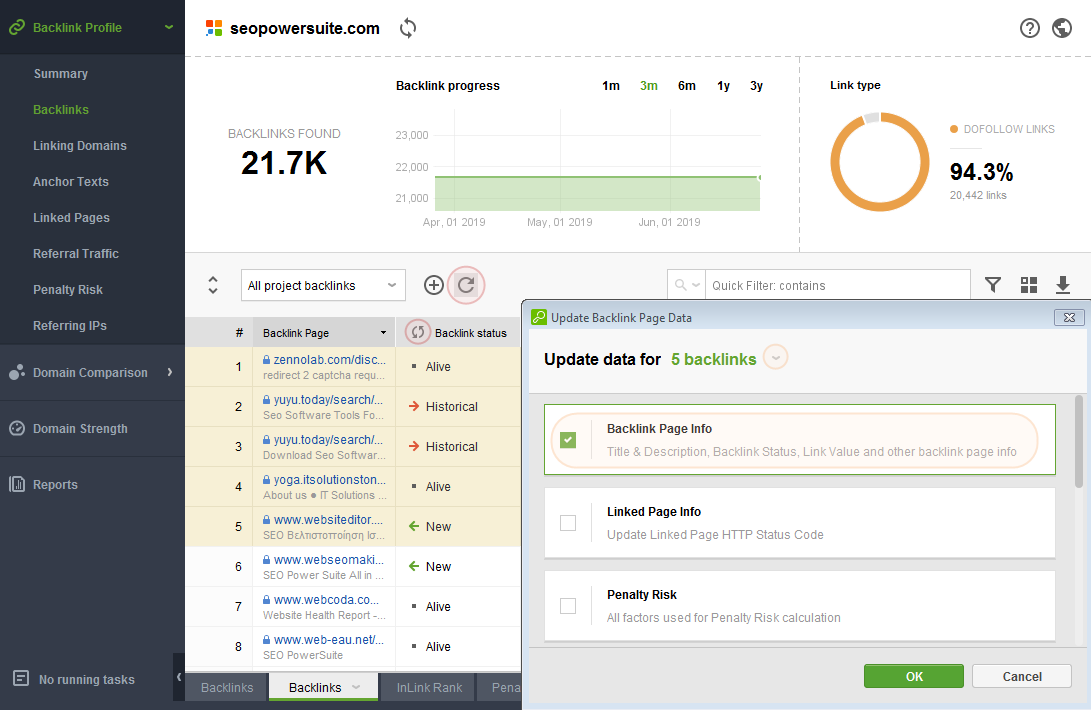Click the Quick Filter input field
Viewport: 1091px width, 710px height.
pos(838,285)
